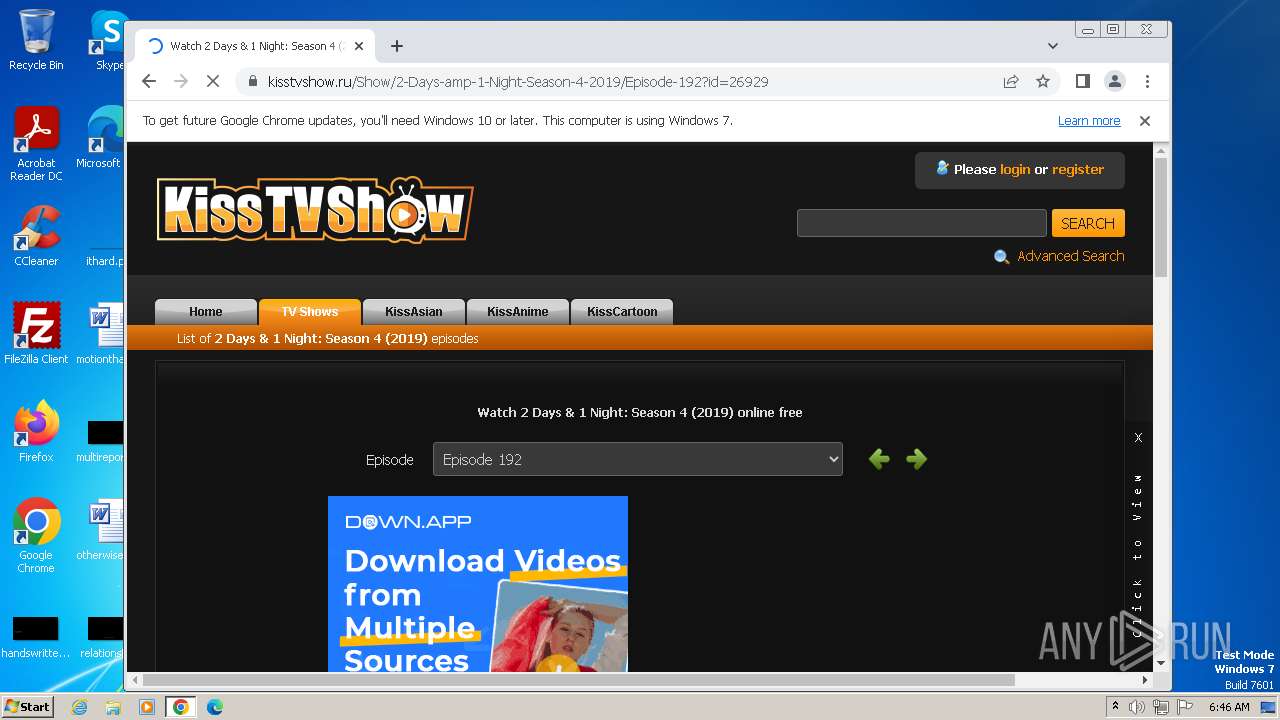Open media player from taskbar
The width and height of the screenshot is (1280, 720).
click(x=147, y=707)
